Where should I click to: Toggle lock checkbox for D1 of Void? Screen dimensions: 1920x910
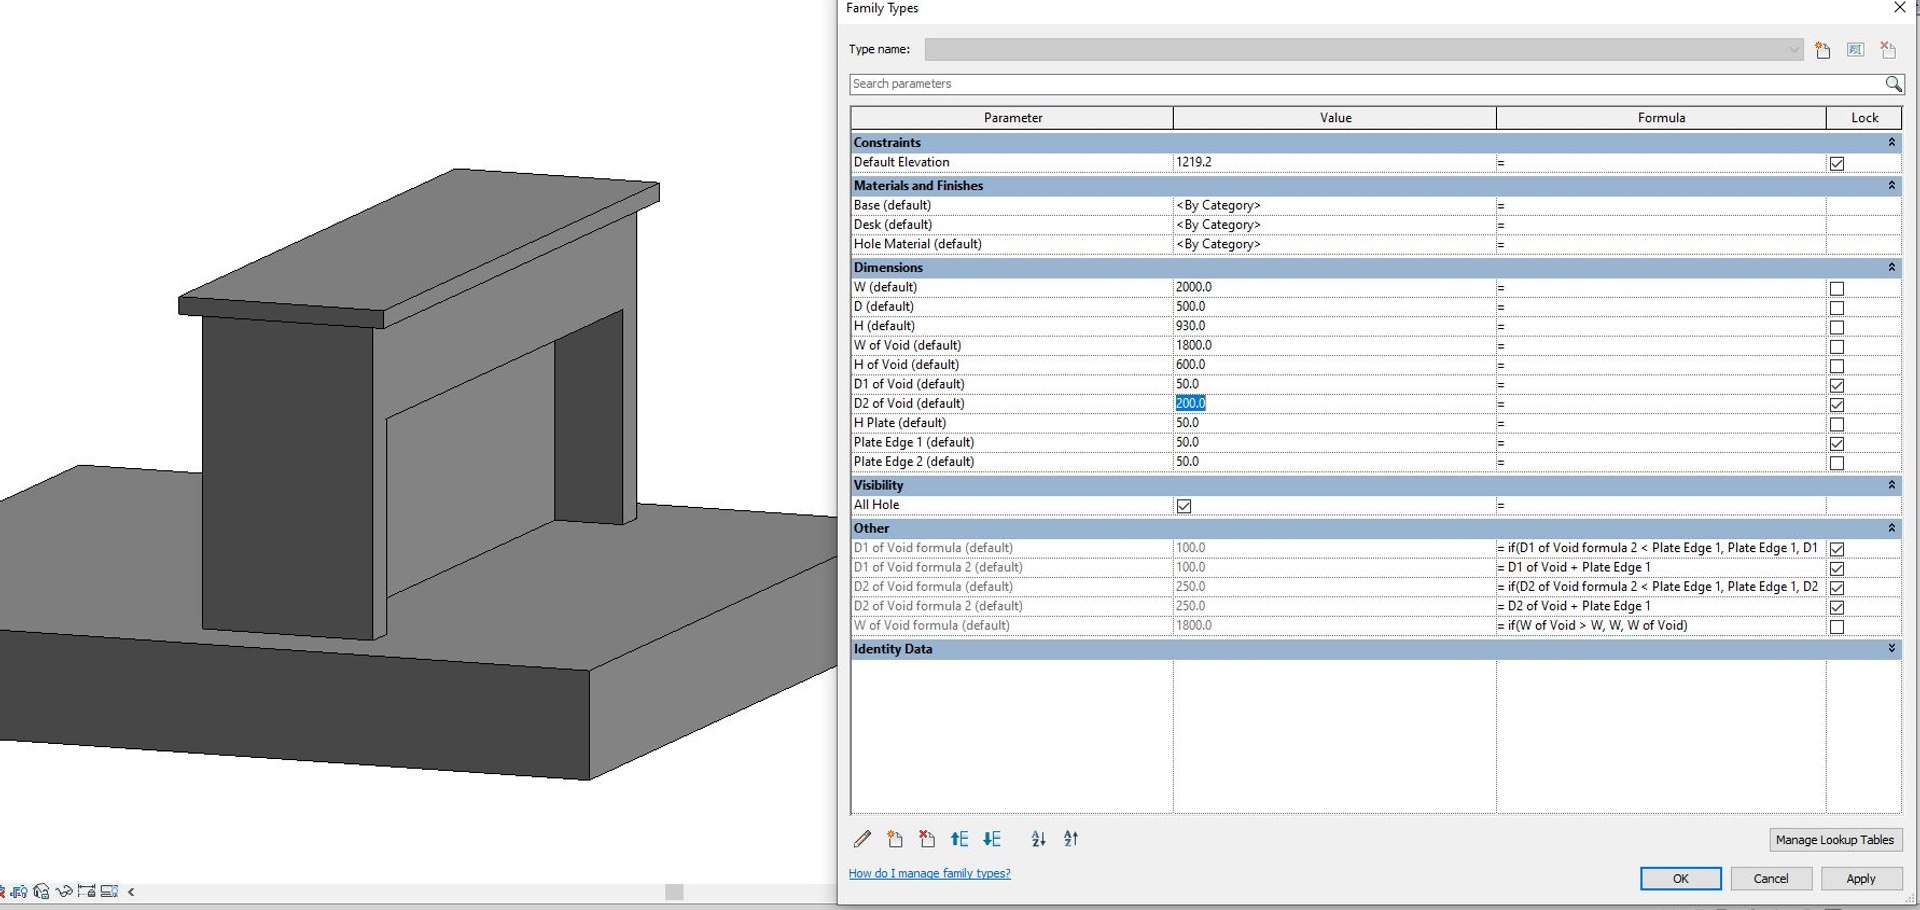point(1837,385)
